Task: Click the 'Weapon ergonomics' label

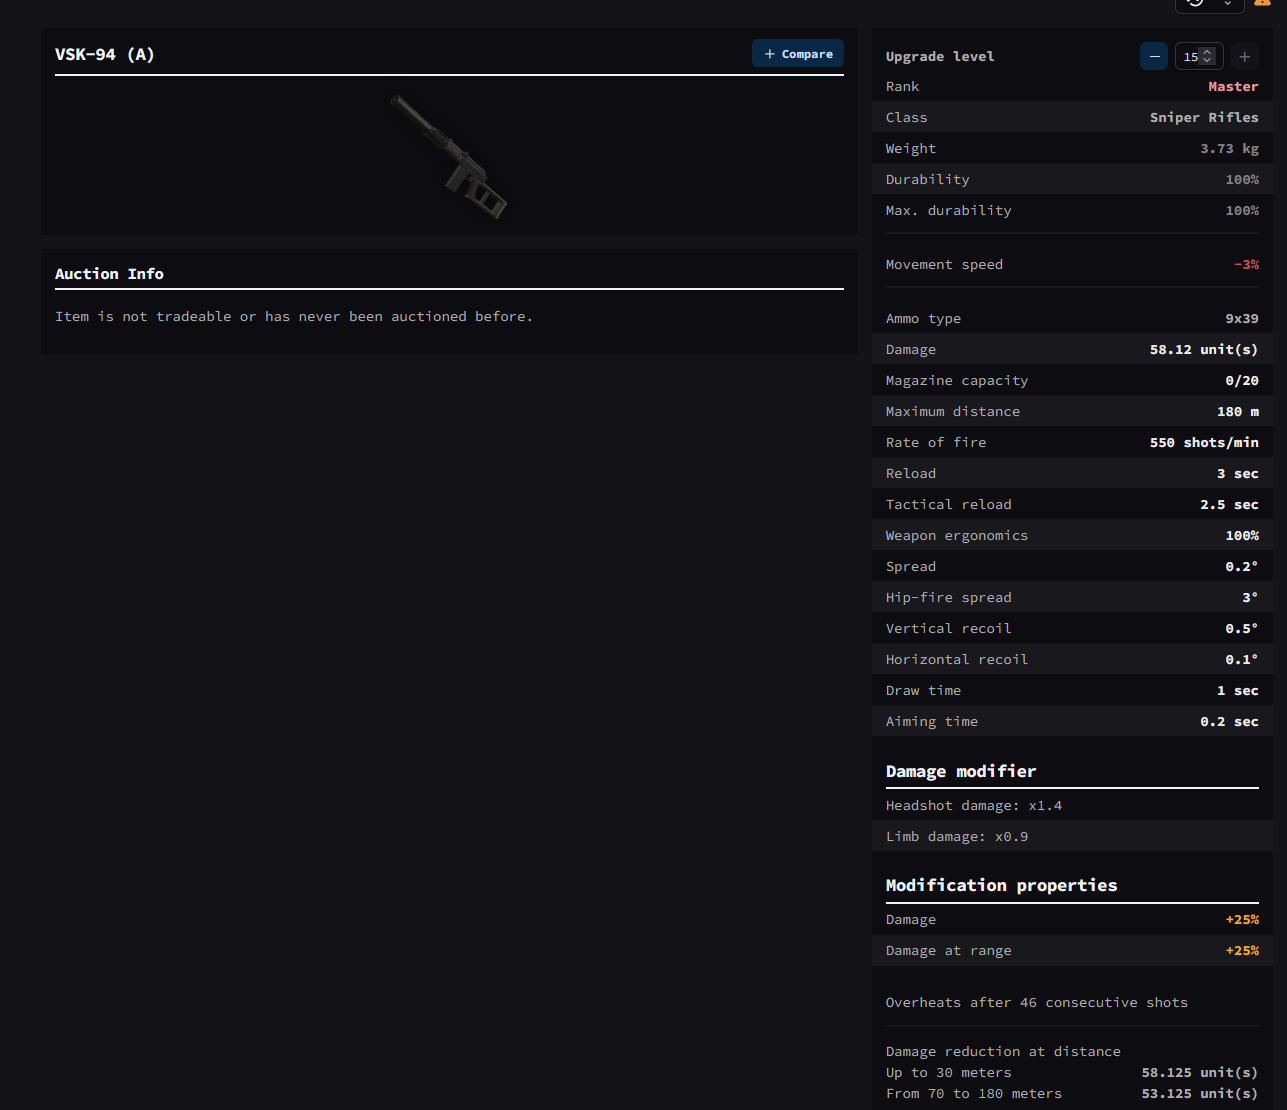Action: pyautogui.click(x=957, y=536)
